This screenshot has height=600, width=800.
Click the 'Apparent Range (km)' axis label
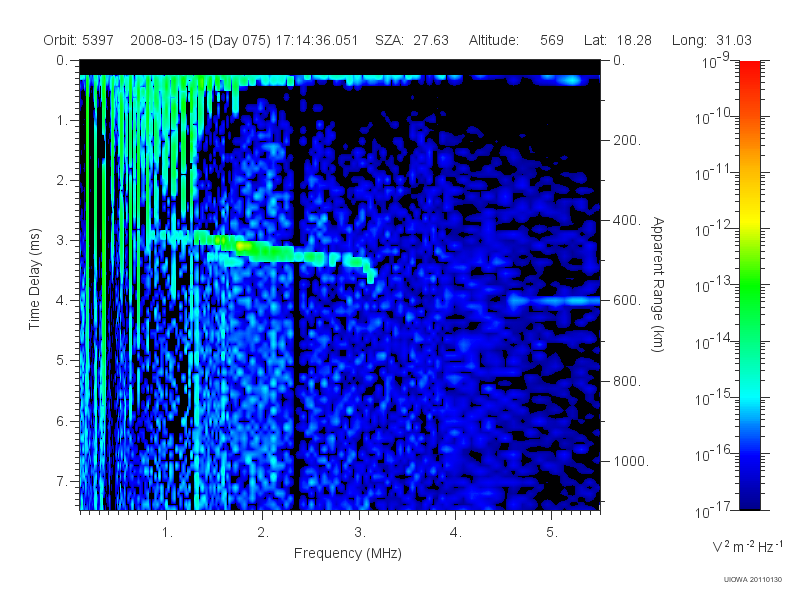point(658,284)
